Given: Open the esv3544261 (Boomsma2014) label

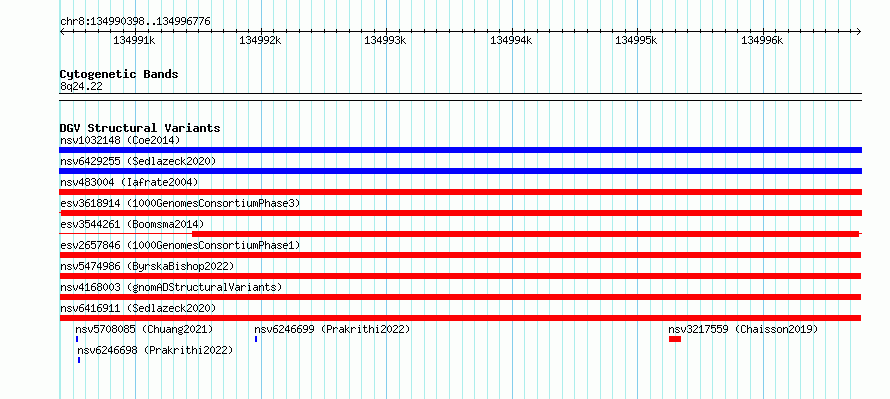Looking at the screenshot, I should pos(132,224).
